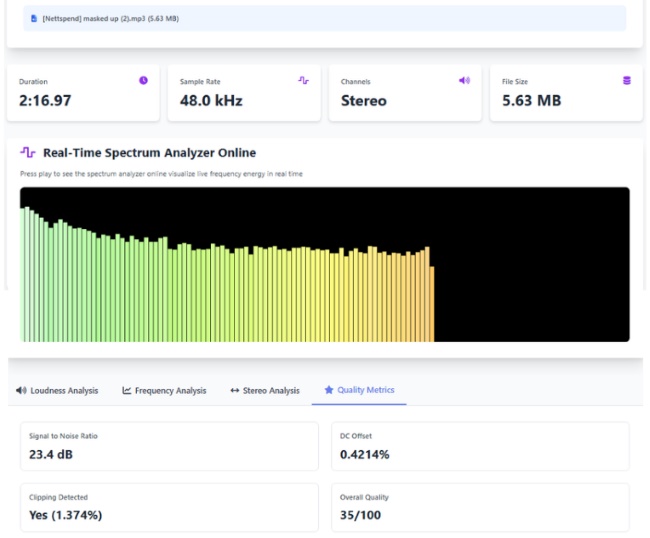Click the Signal to Noise Ratio card
650x538 pixels.
pyautogui.click(x=169, y=446)
